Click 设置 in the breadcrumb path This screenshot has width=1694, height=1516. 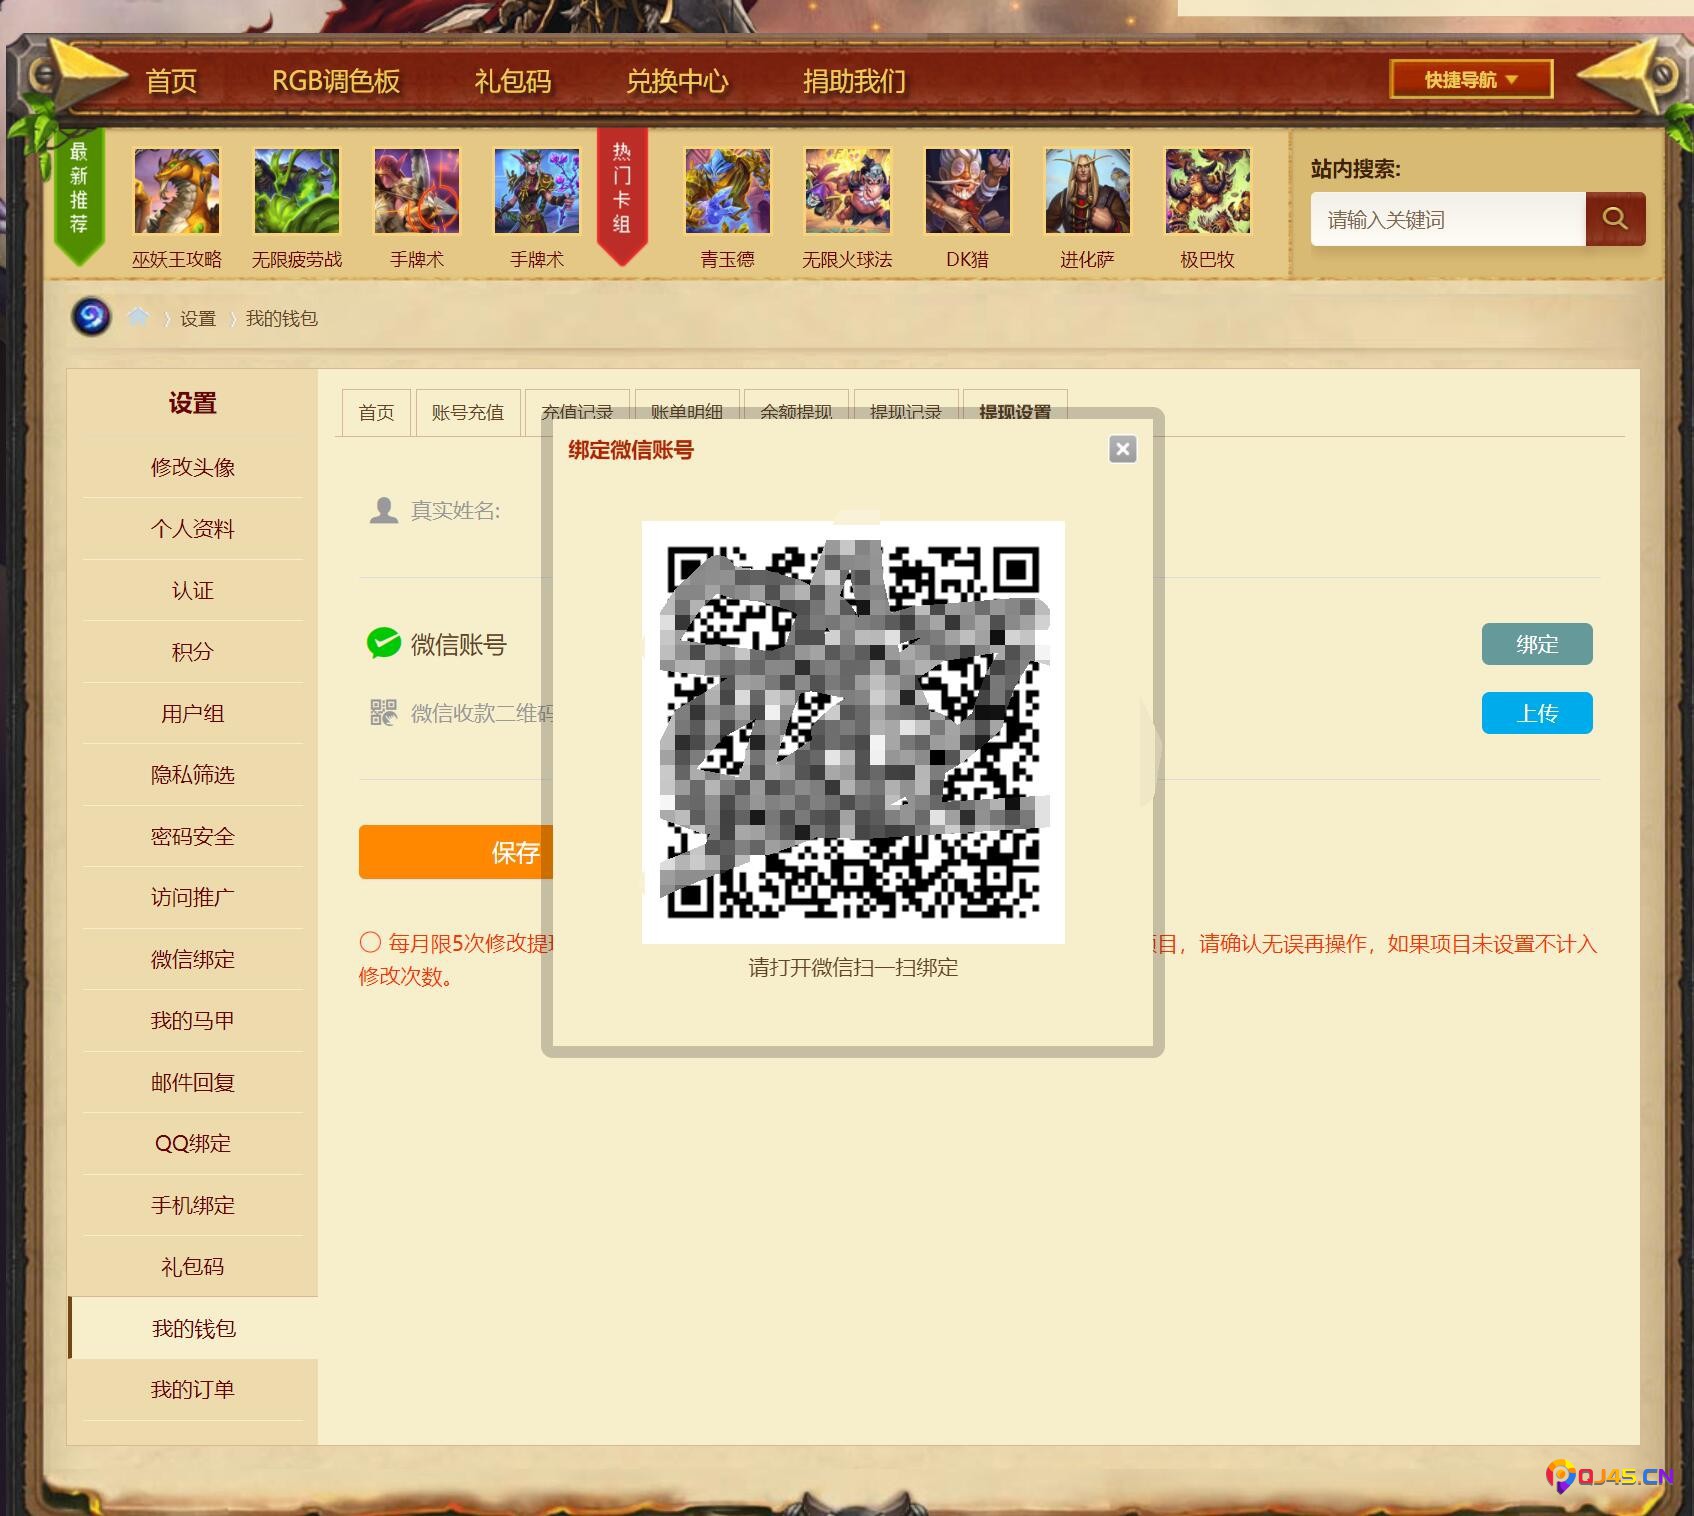click(198, 318)
